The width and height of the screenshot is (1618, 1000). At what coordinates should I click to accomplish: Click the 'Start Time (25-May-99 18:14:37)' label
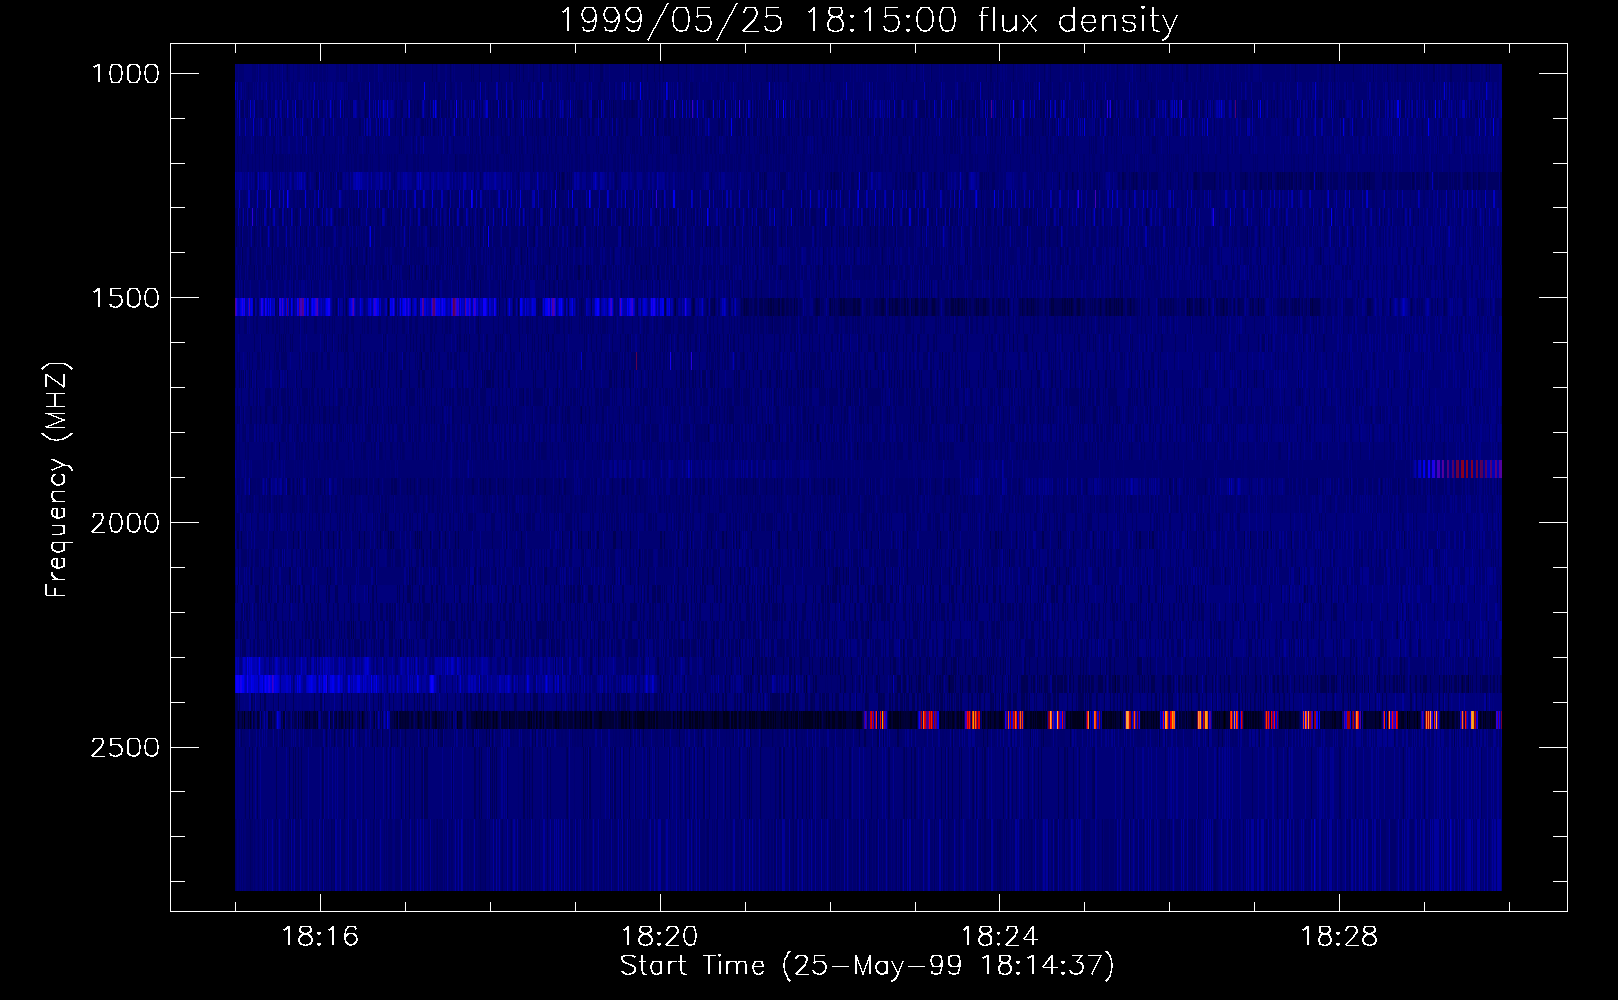867,966
